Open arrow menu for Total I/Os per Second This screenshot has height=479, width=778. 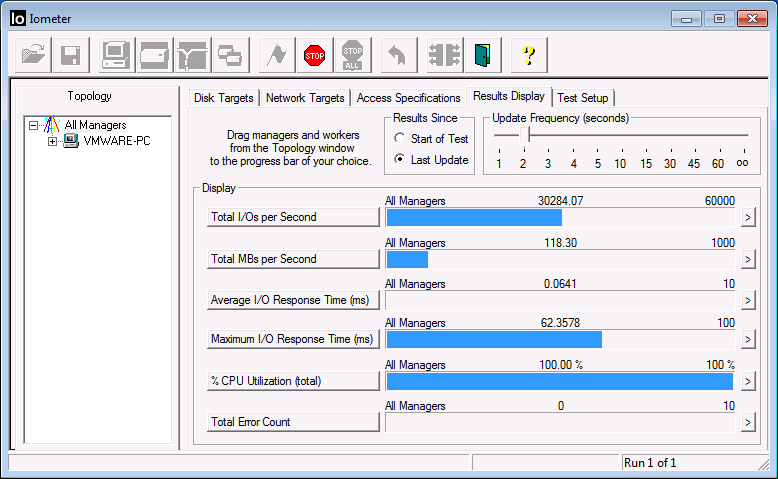pyautogui.click(x=746, y=218)
